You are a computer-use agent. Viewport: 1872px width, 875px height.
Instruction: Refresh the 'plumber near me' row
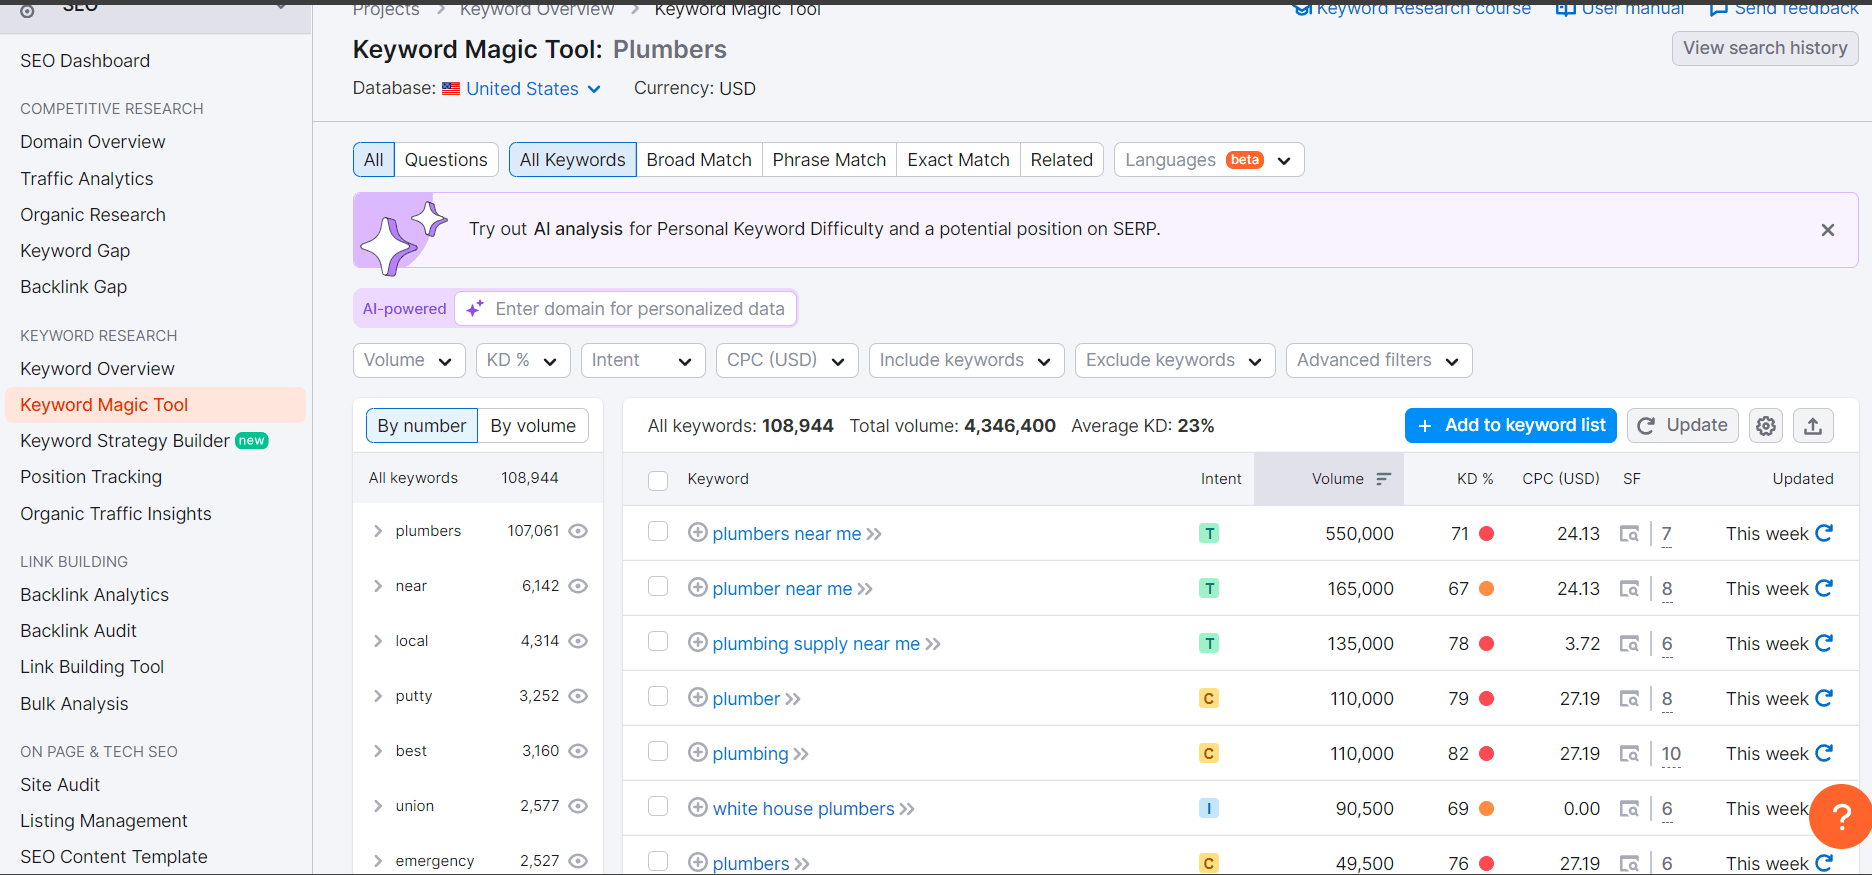1824,588
